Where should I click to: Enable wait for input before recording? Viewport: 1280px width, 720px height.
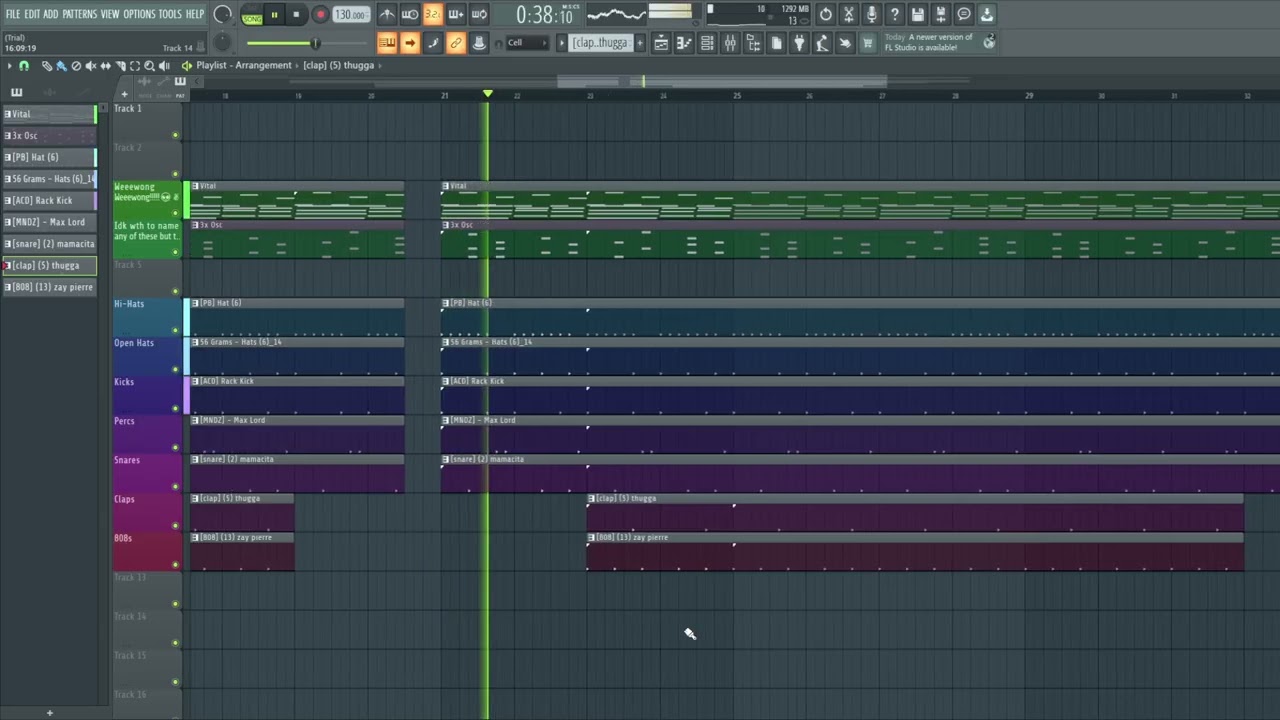tap(410, 14)
